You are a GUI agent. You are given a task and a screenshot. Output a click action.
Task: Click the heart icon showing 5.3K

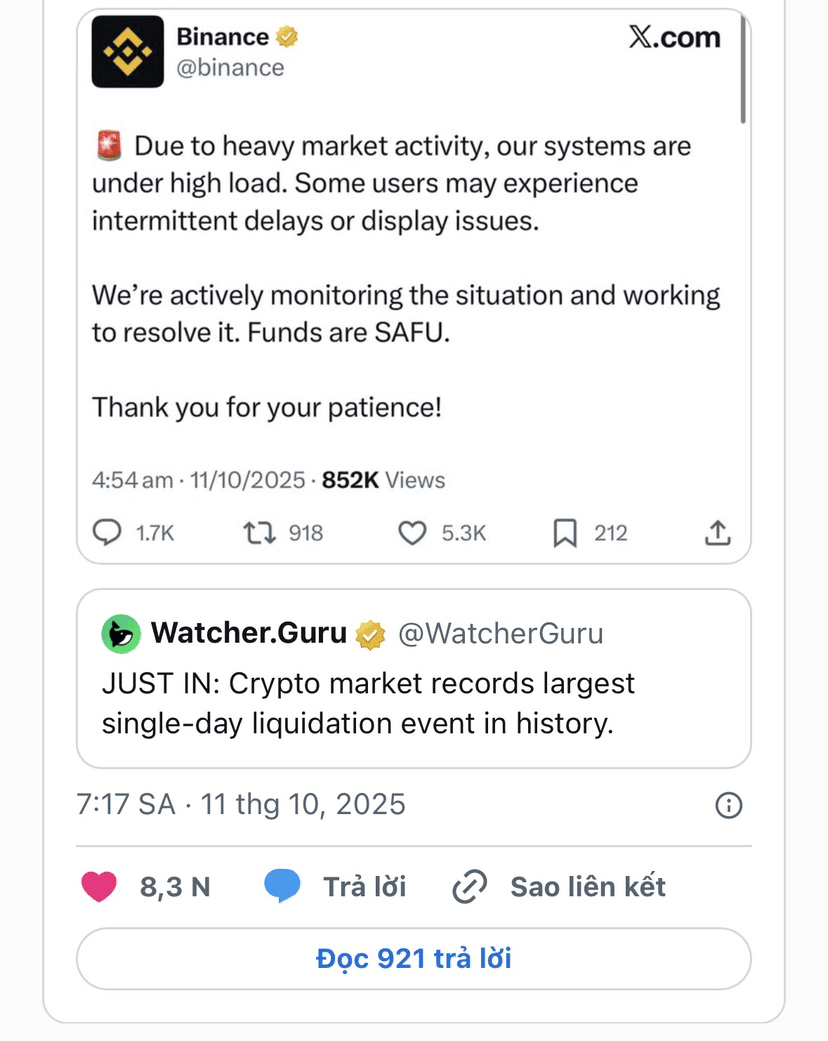412,533
